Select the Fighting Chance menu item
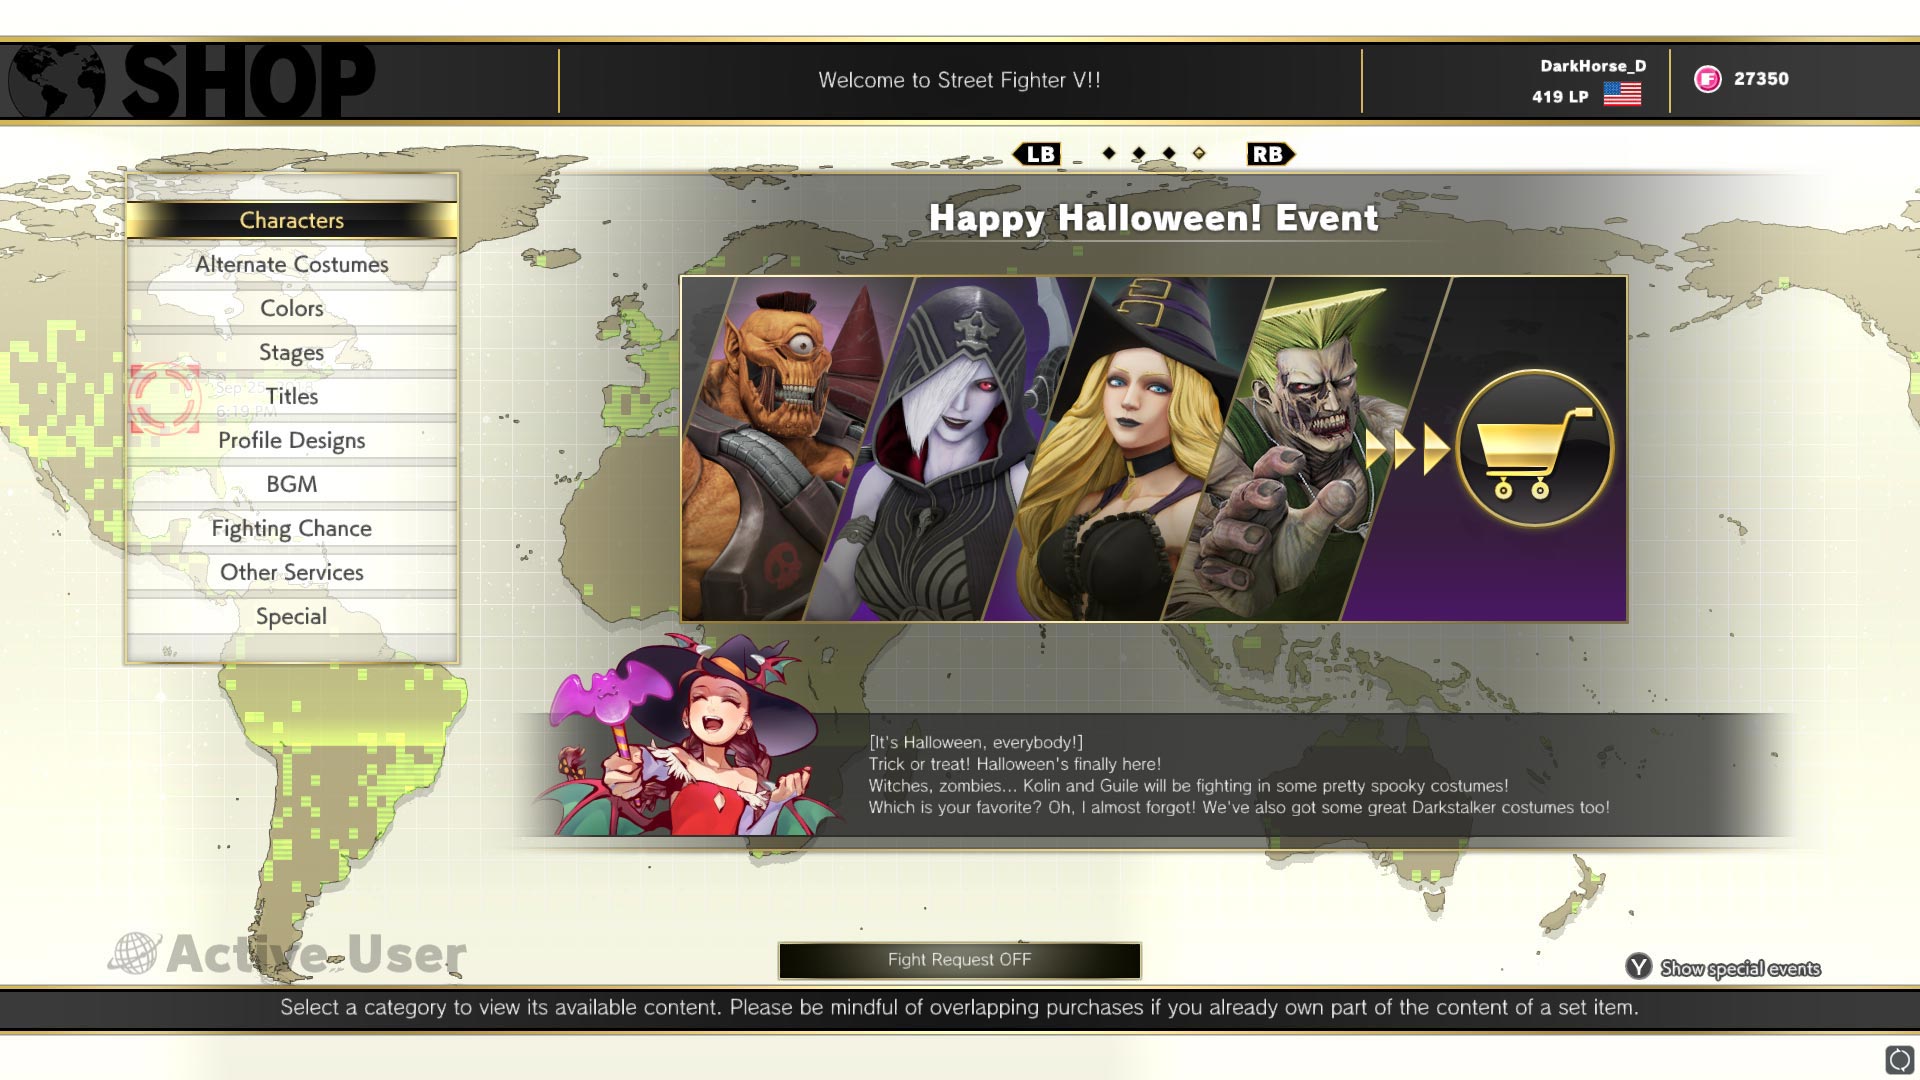The width and height of the screenshot is (1920, 1080). tap(292, 528)
